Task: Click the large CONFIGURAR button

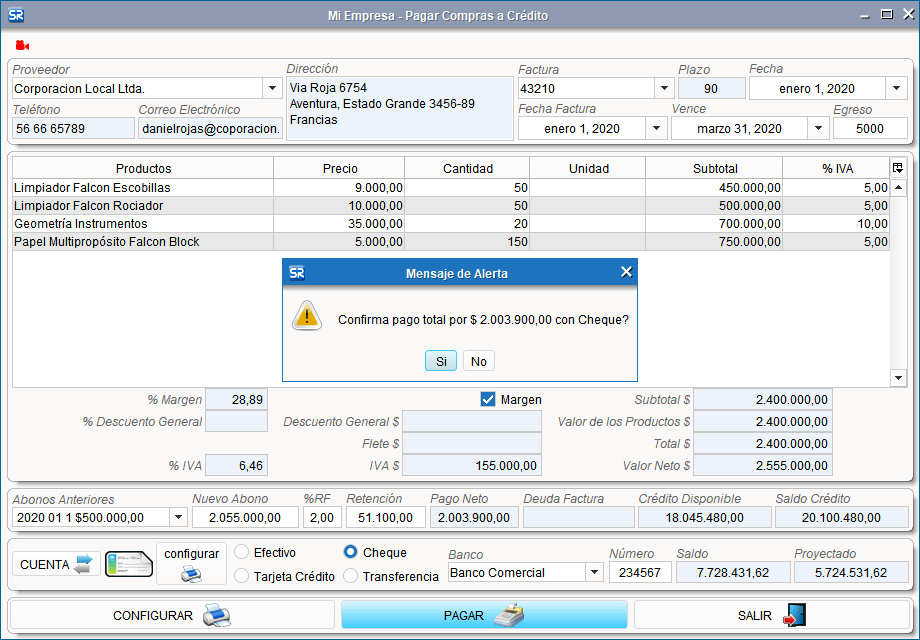Action: pos(172,615)
